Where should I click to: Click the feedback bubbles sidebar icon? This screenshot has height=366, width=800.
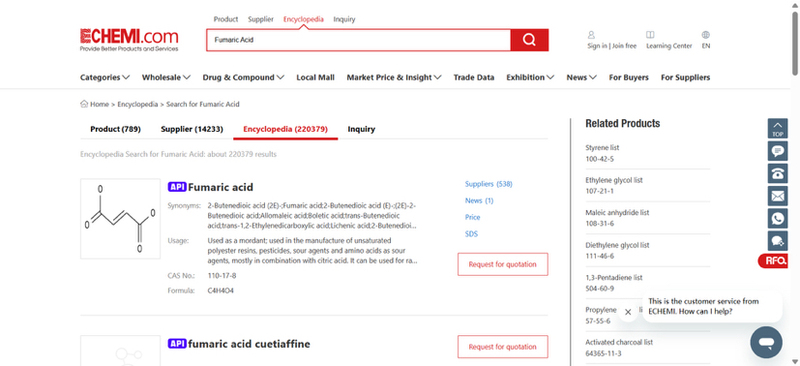(x=778, y=241)
